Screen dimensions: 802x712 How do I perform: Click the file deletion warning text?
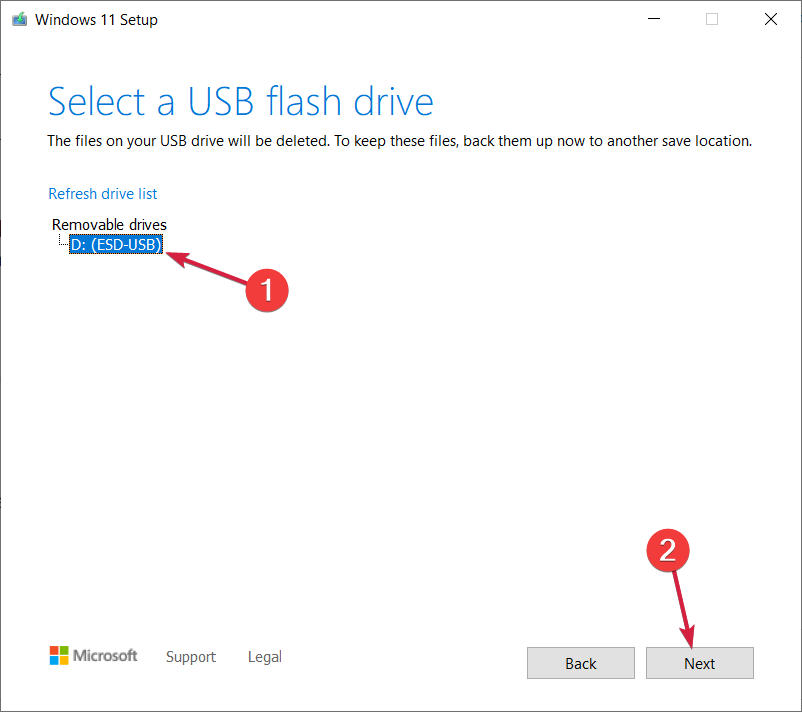(x=398, y=140)
